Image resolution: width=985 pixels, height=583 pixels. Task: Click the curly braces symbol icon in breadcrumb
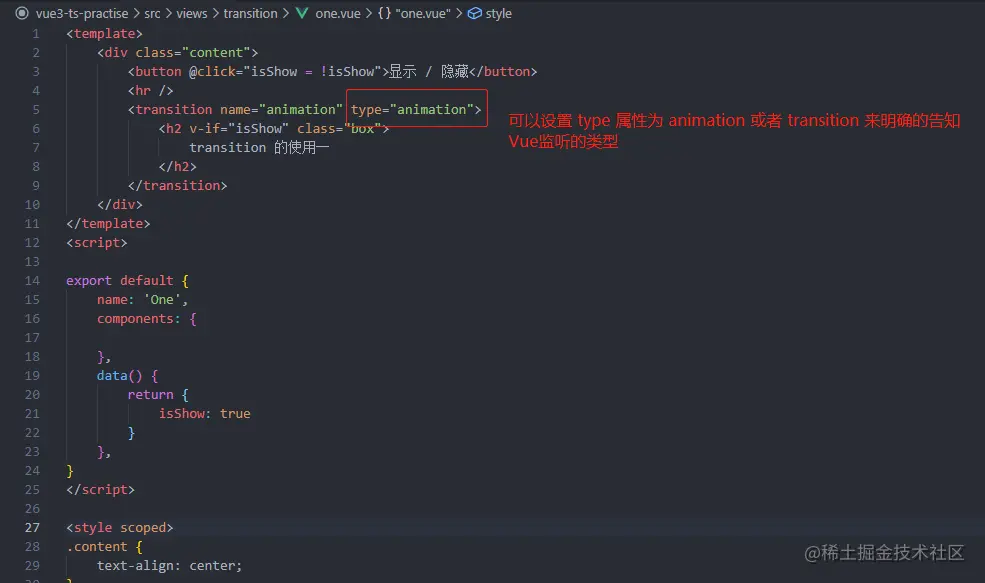point(384,13)
